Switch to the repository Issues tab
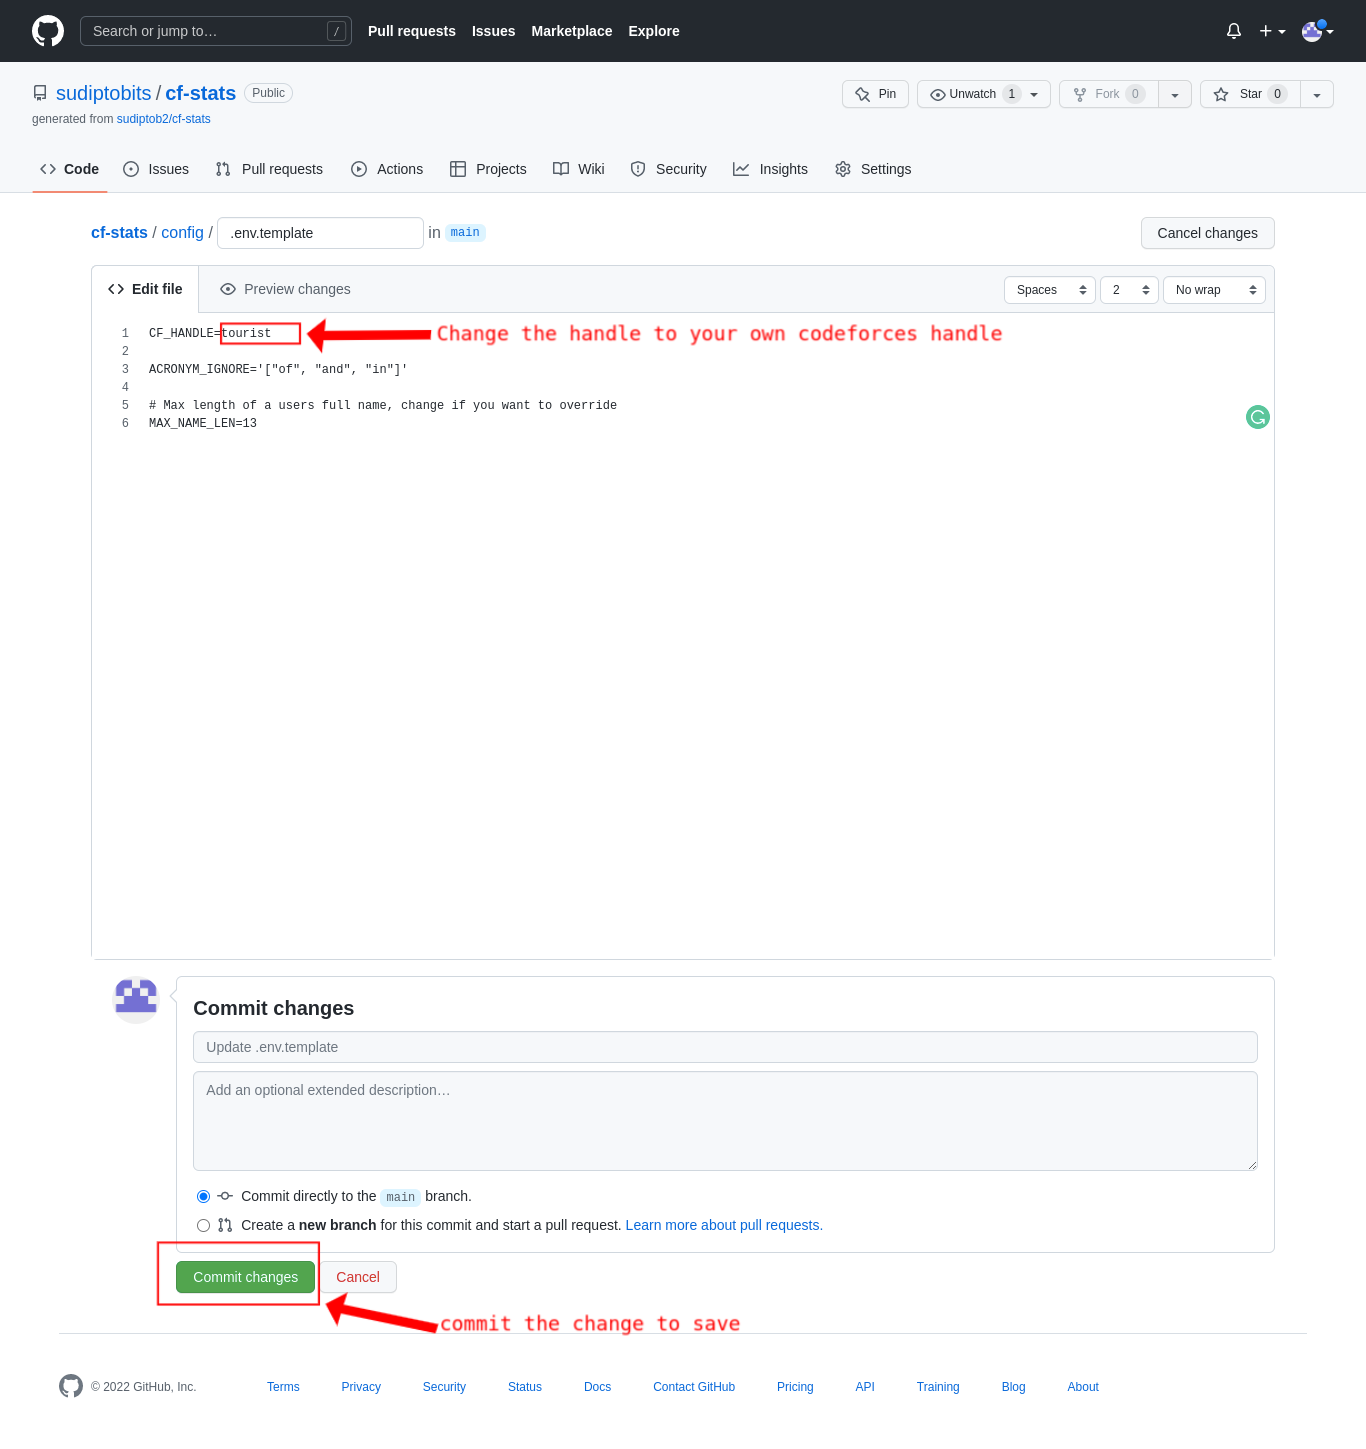 156,169
